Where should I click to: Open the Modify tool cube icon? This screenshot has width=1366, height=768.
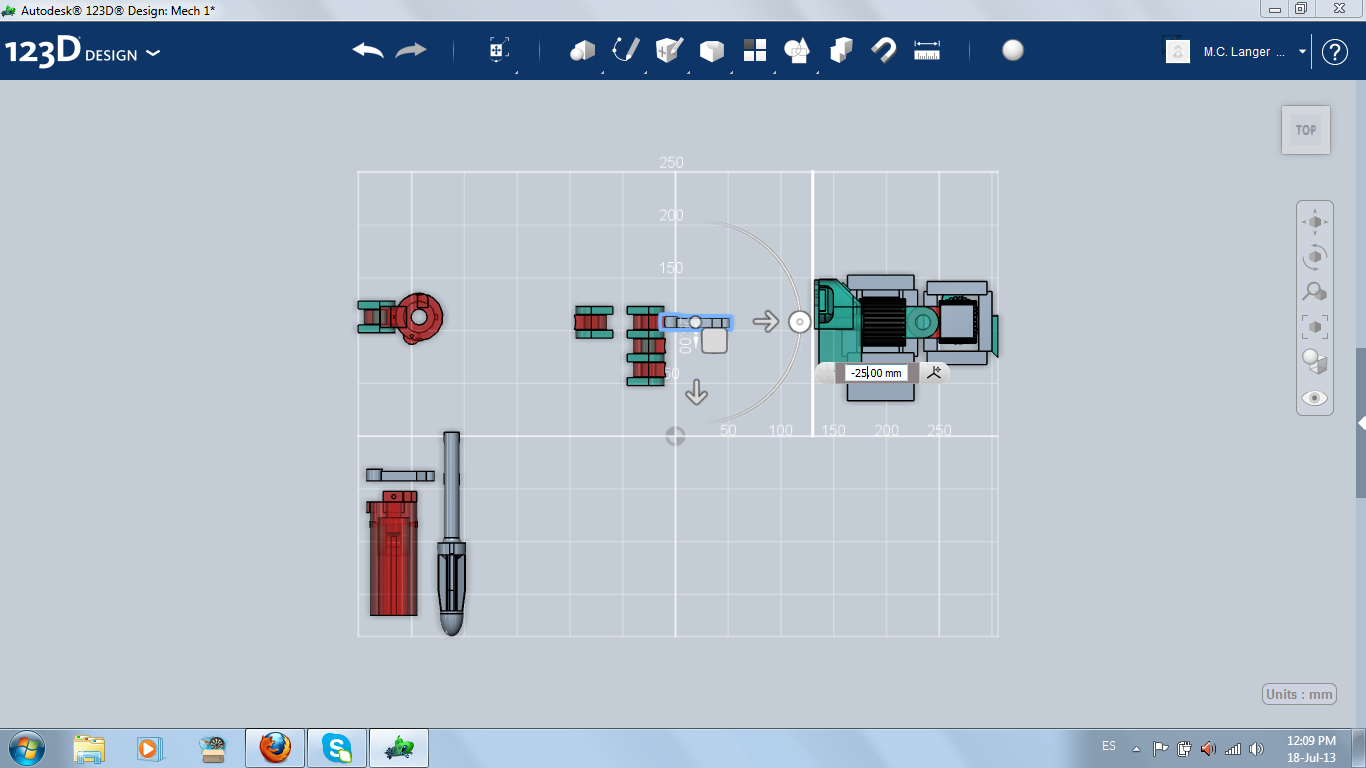click(x=711, y=51)
